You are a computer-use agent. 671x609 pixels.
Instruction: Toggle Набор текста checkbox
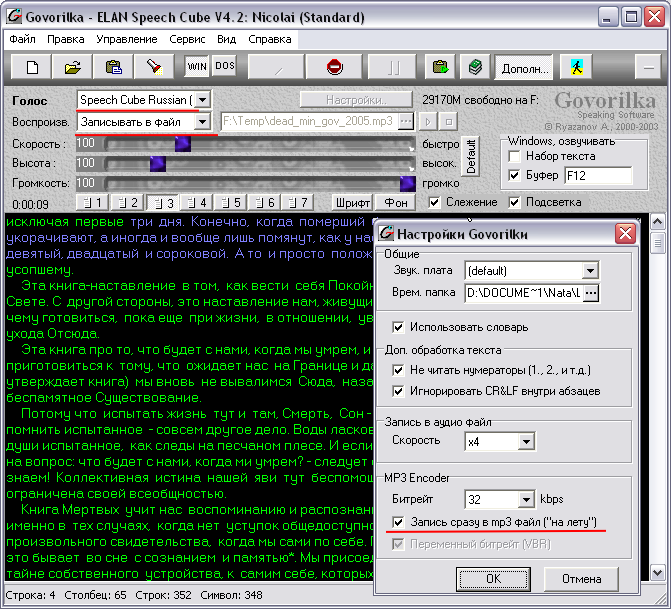(514, 156)
